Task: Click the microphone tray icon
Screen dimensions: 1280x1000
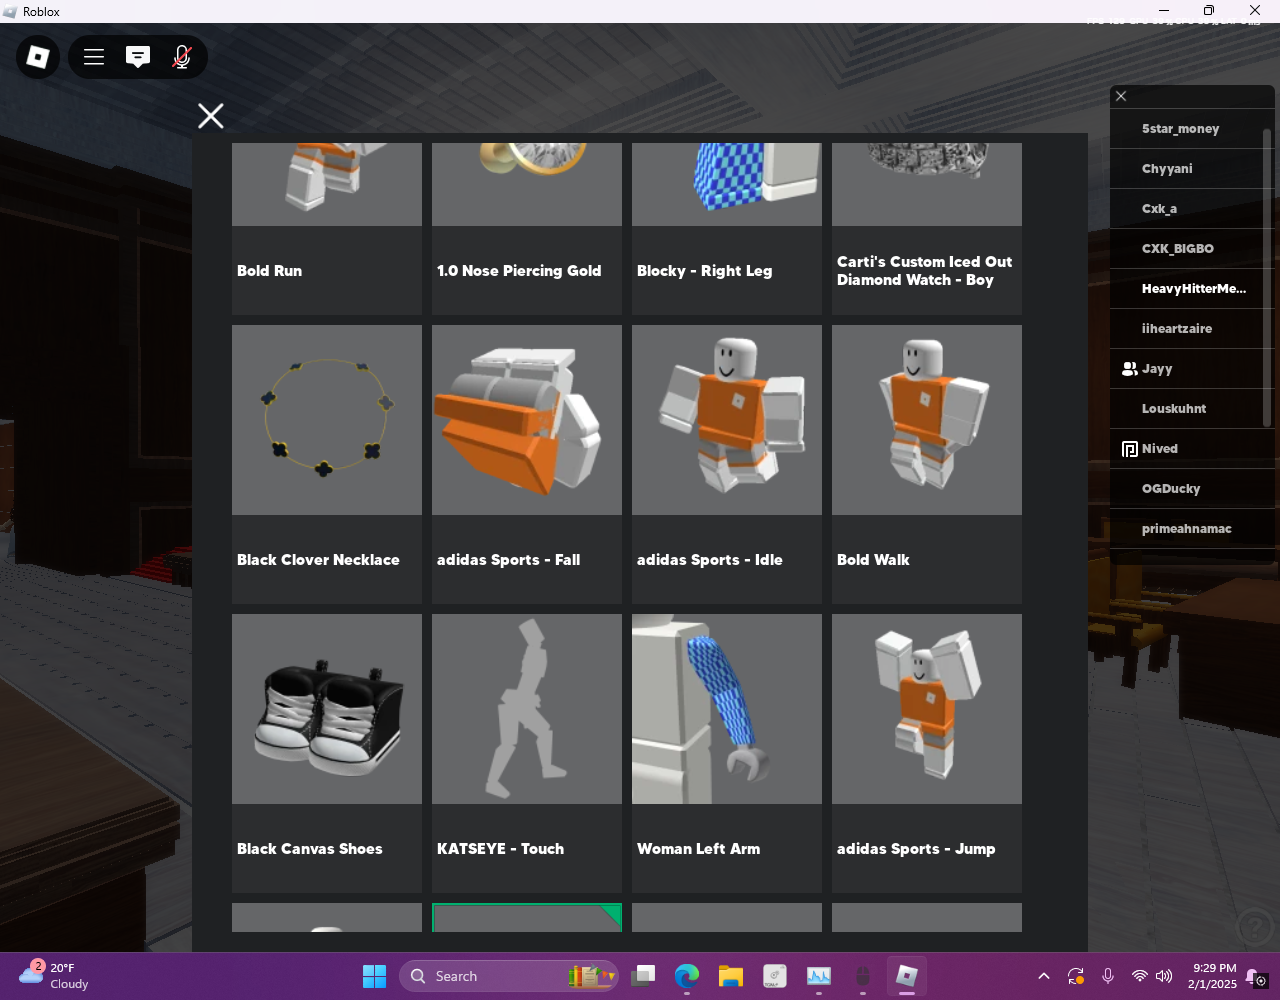Action: click(x=1108, y=976)
